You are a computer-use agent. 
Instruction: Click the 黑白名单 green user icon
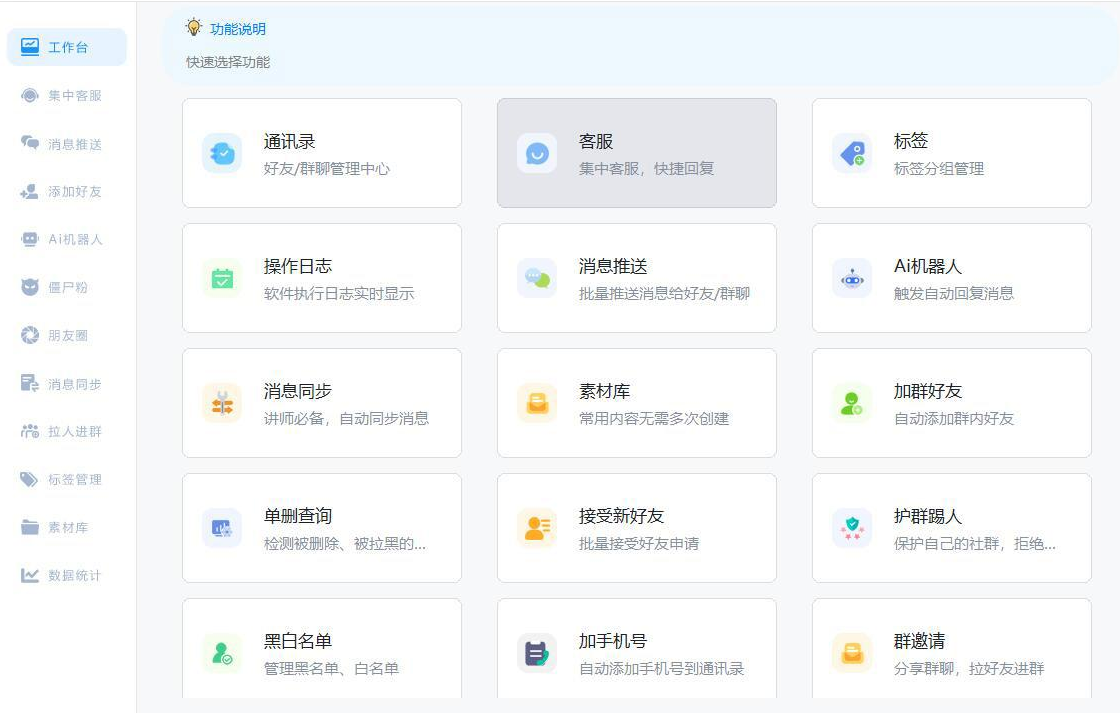coord(222,653)
